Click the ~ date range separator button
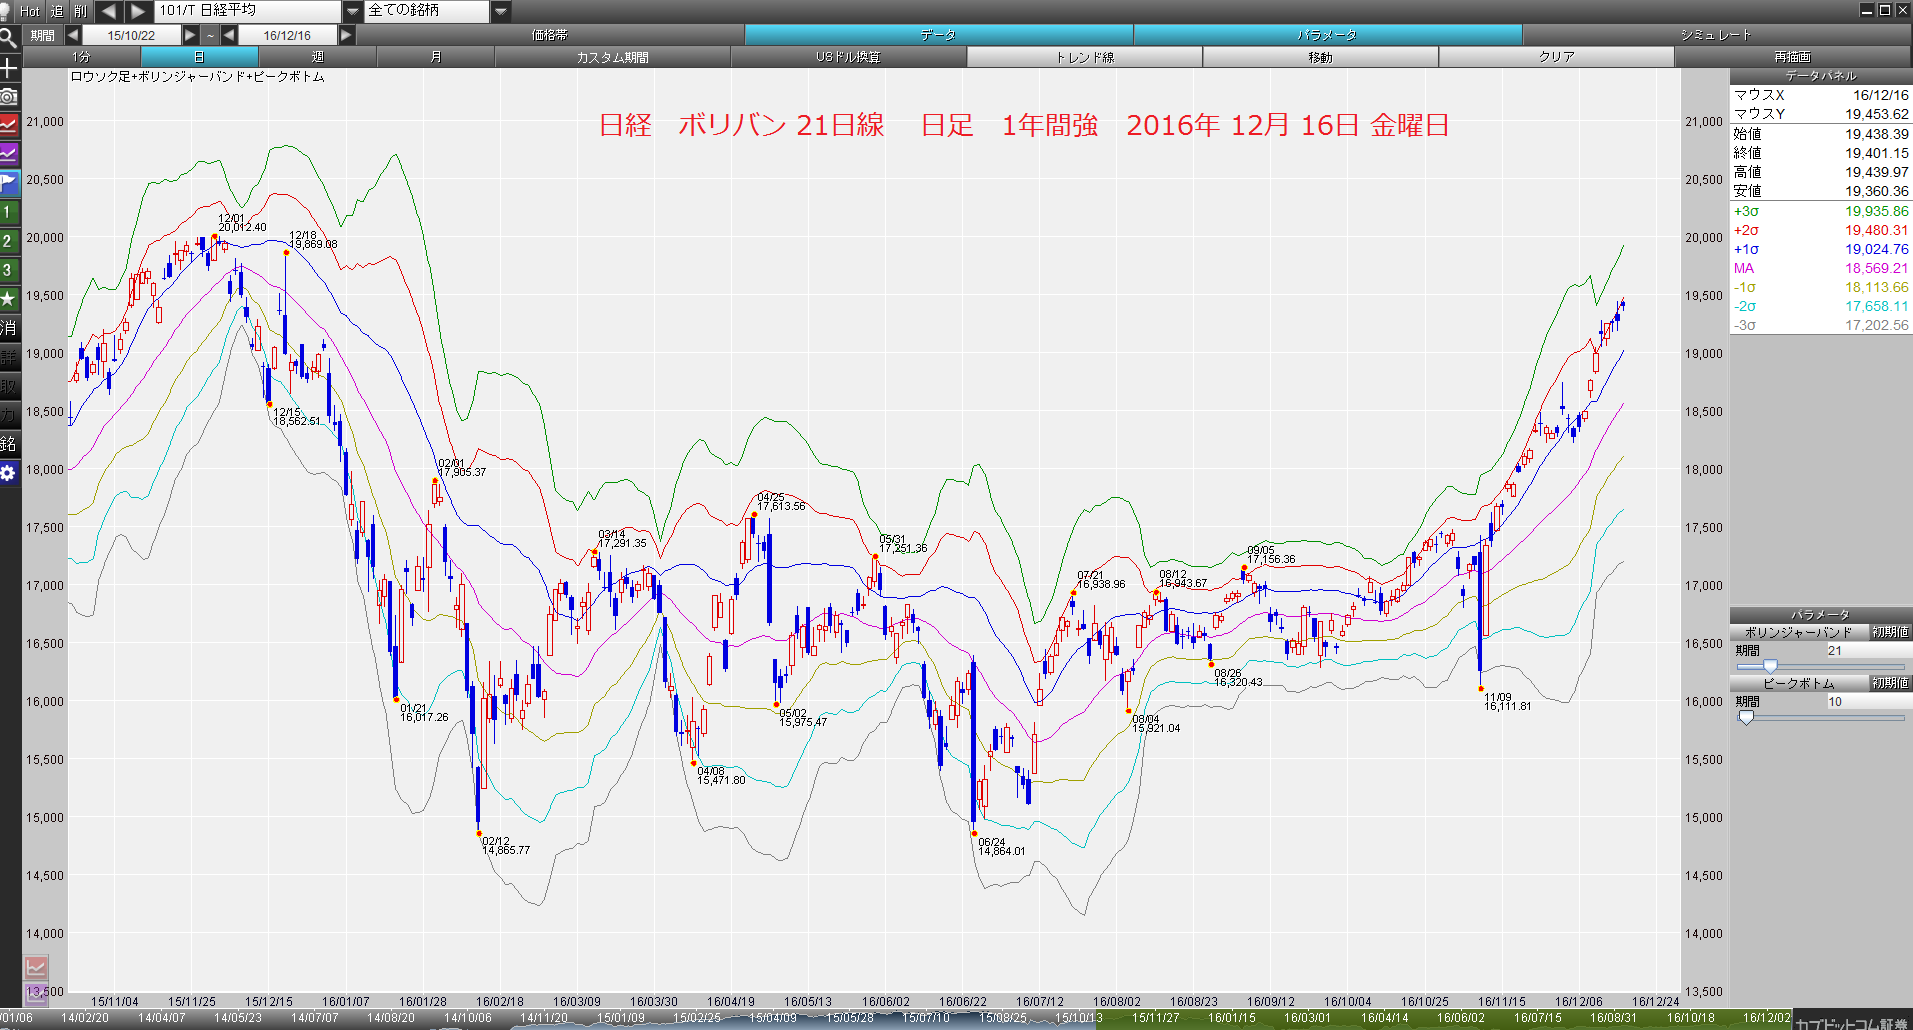This screenshot has height=1030, width=1913. click(x=210, y=35)
